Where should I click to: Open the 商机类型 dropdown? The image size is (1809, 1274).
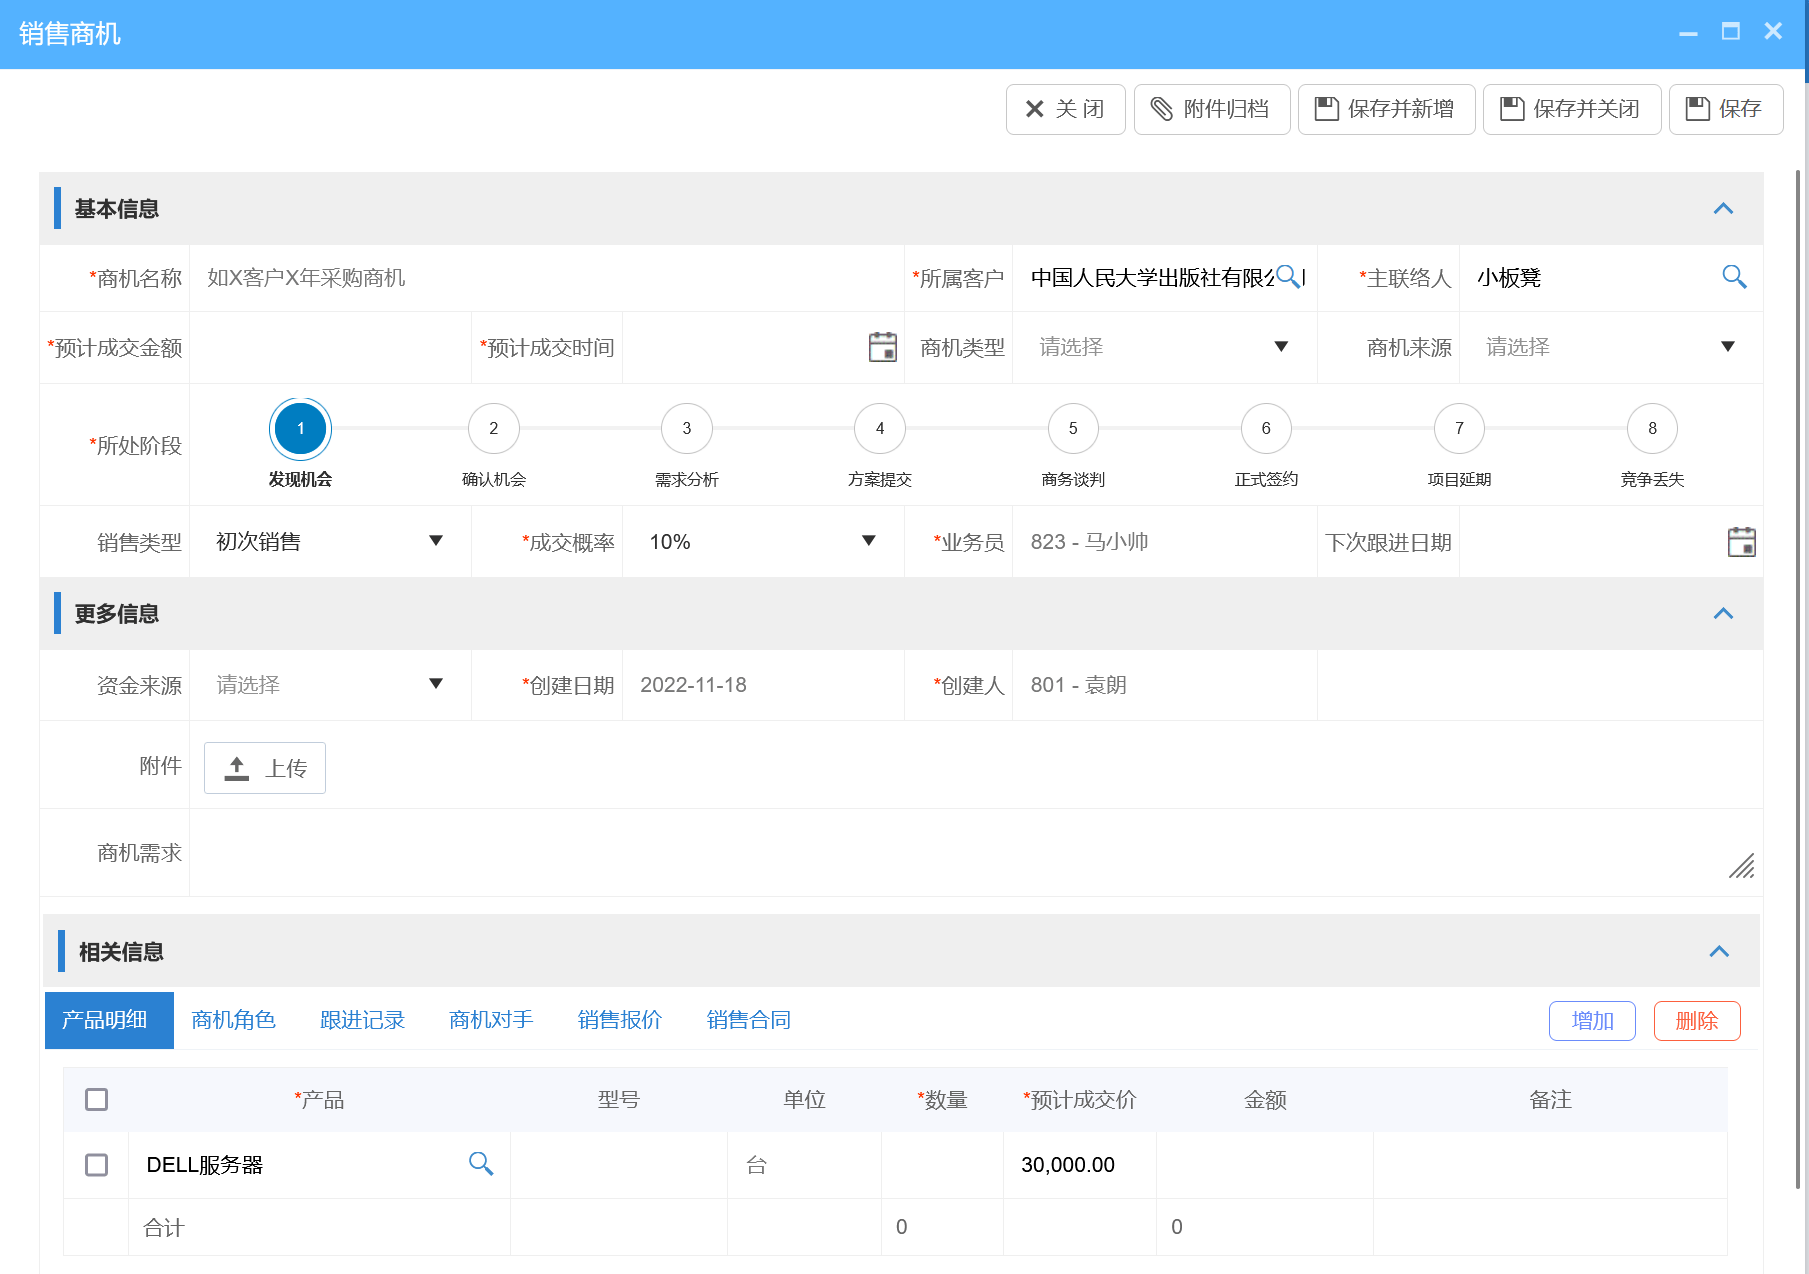click(1283, 346)
